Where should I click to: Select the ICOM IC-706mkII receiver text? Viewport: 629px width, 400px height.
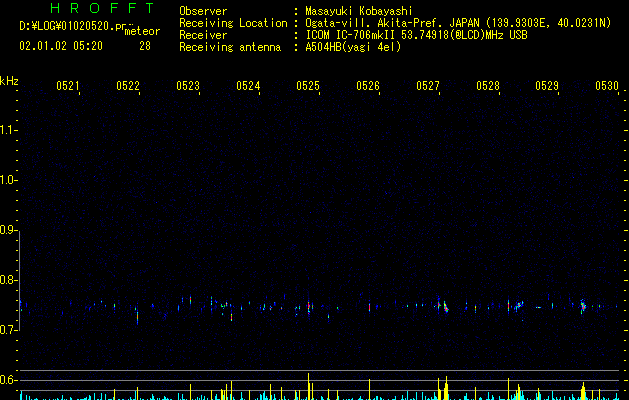click(x=416, y=35)
